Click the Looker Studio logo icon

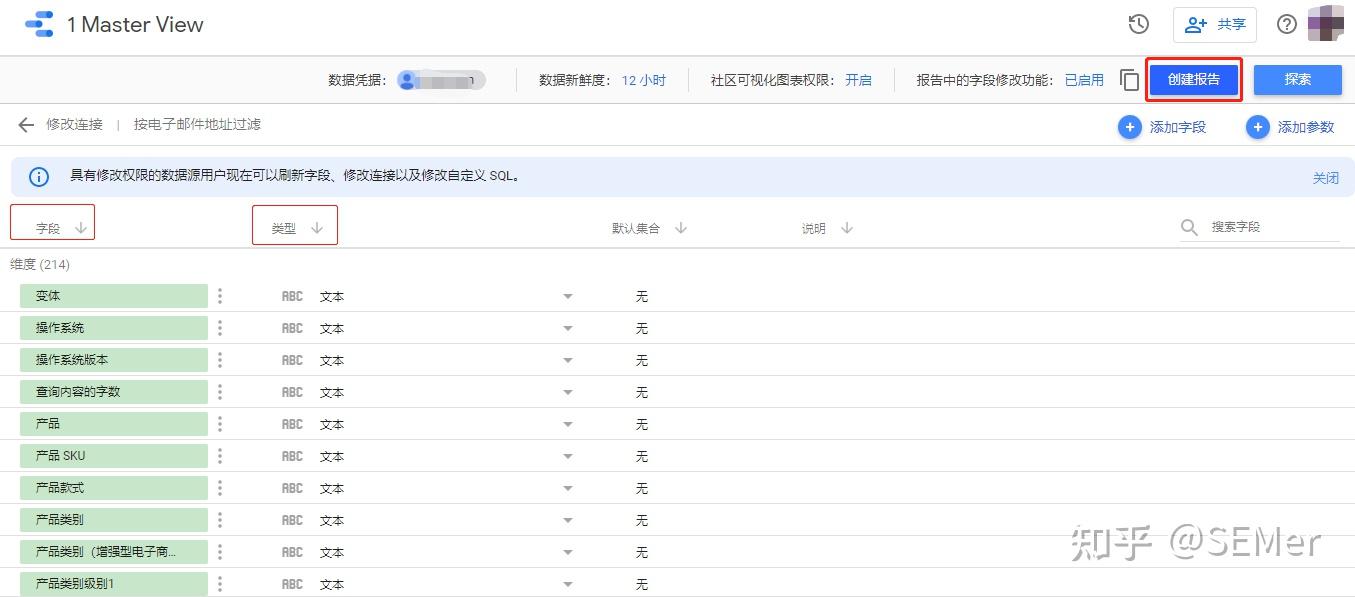(x=38, y=24)
